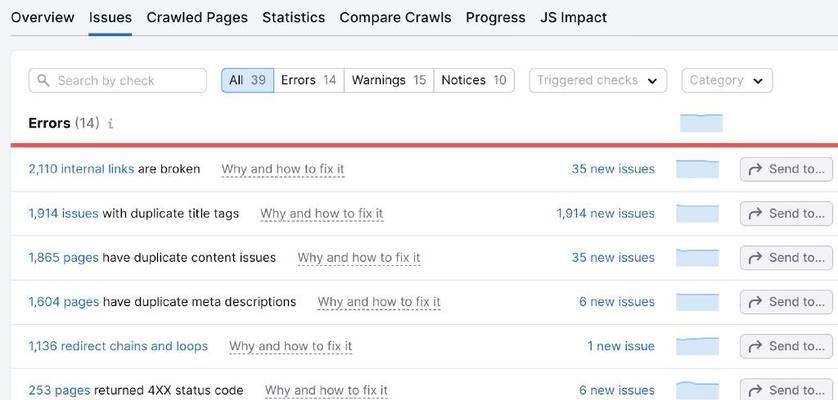
Task: Click the Send to arrow for broken internal links
Action: (755, 170)
